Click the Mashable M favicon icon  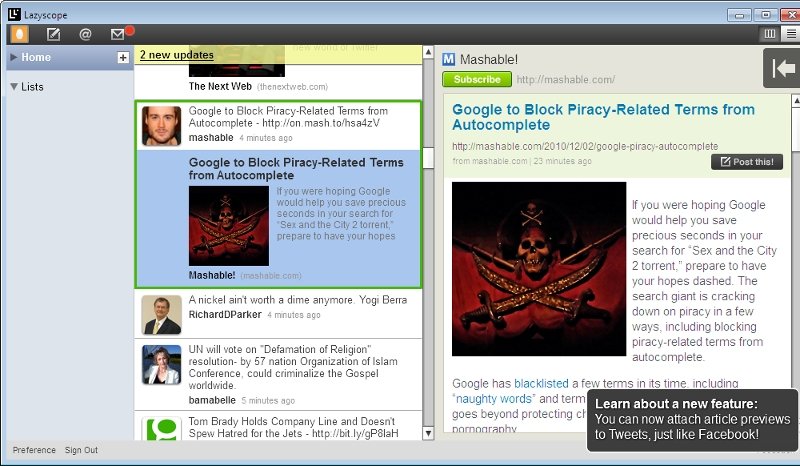(448, 60)
